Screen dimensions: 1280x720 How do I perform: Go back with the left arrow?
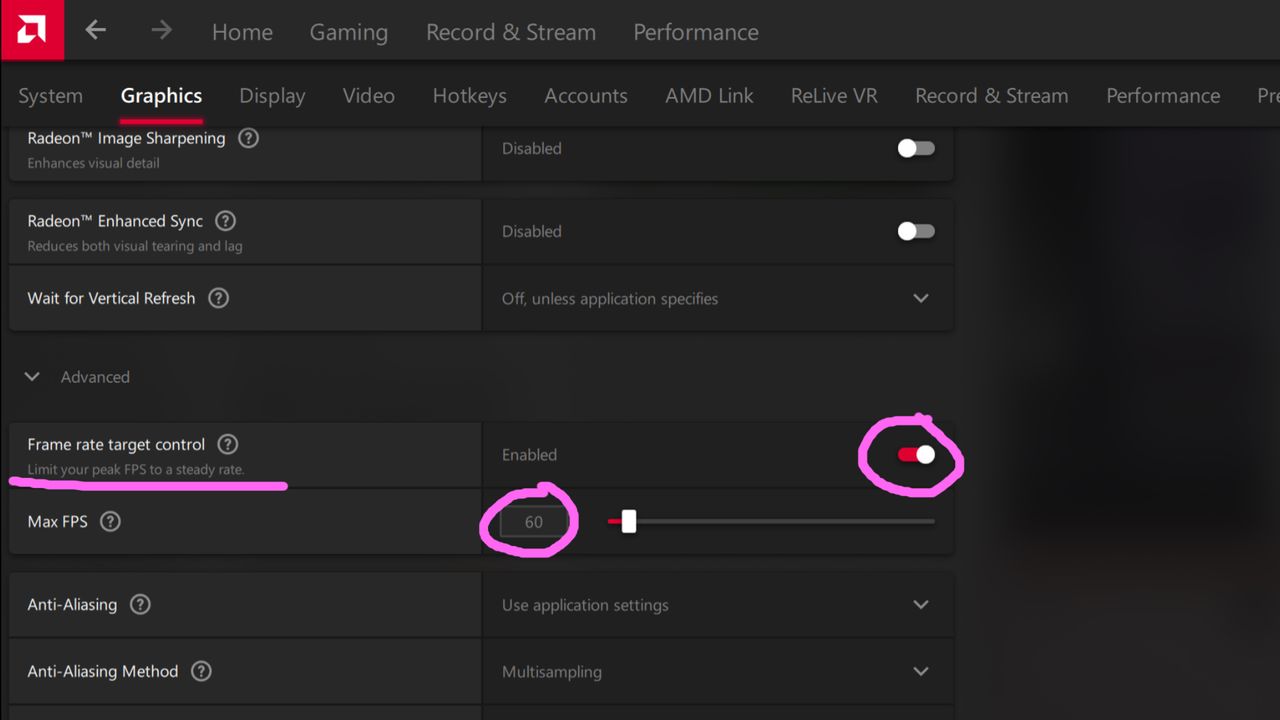point(95,30)
